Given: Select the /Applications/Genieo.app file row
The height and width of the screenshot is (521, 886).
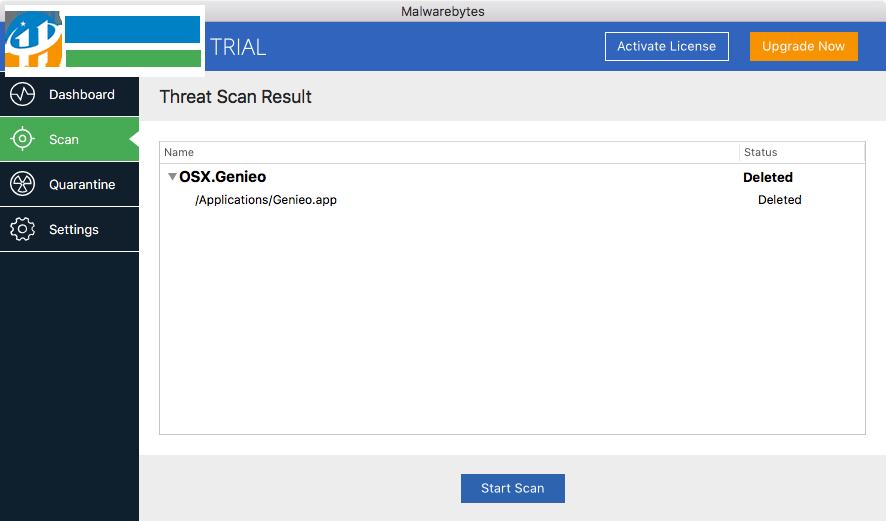Looking at the screenshot, I should pyautogui.click(x=512, y=200).
